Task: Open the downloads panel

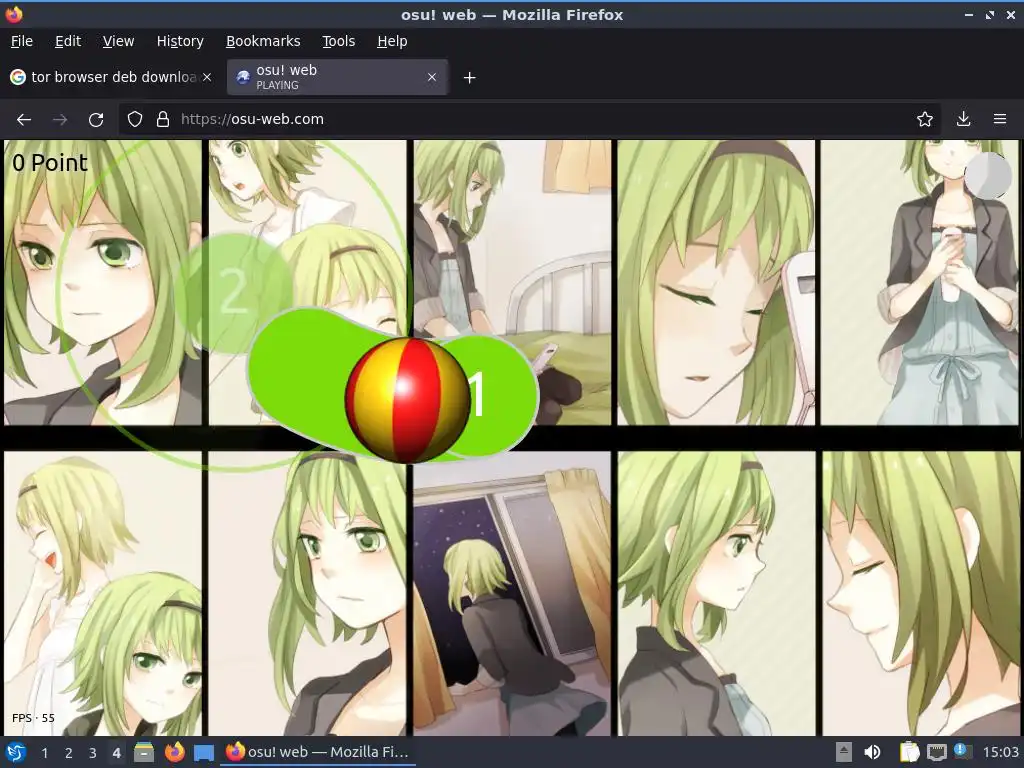Action: 963,120
